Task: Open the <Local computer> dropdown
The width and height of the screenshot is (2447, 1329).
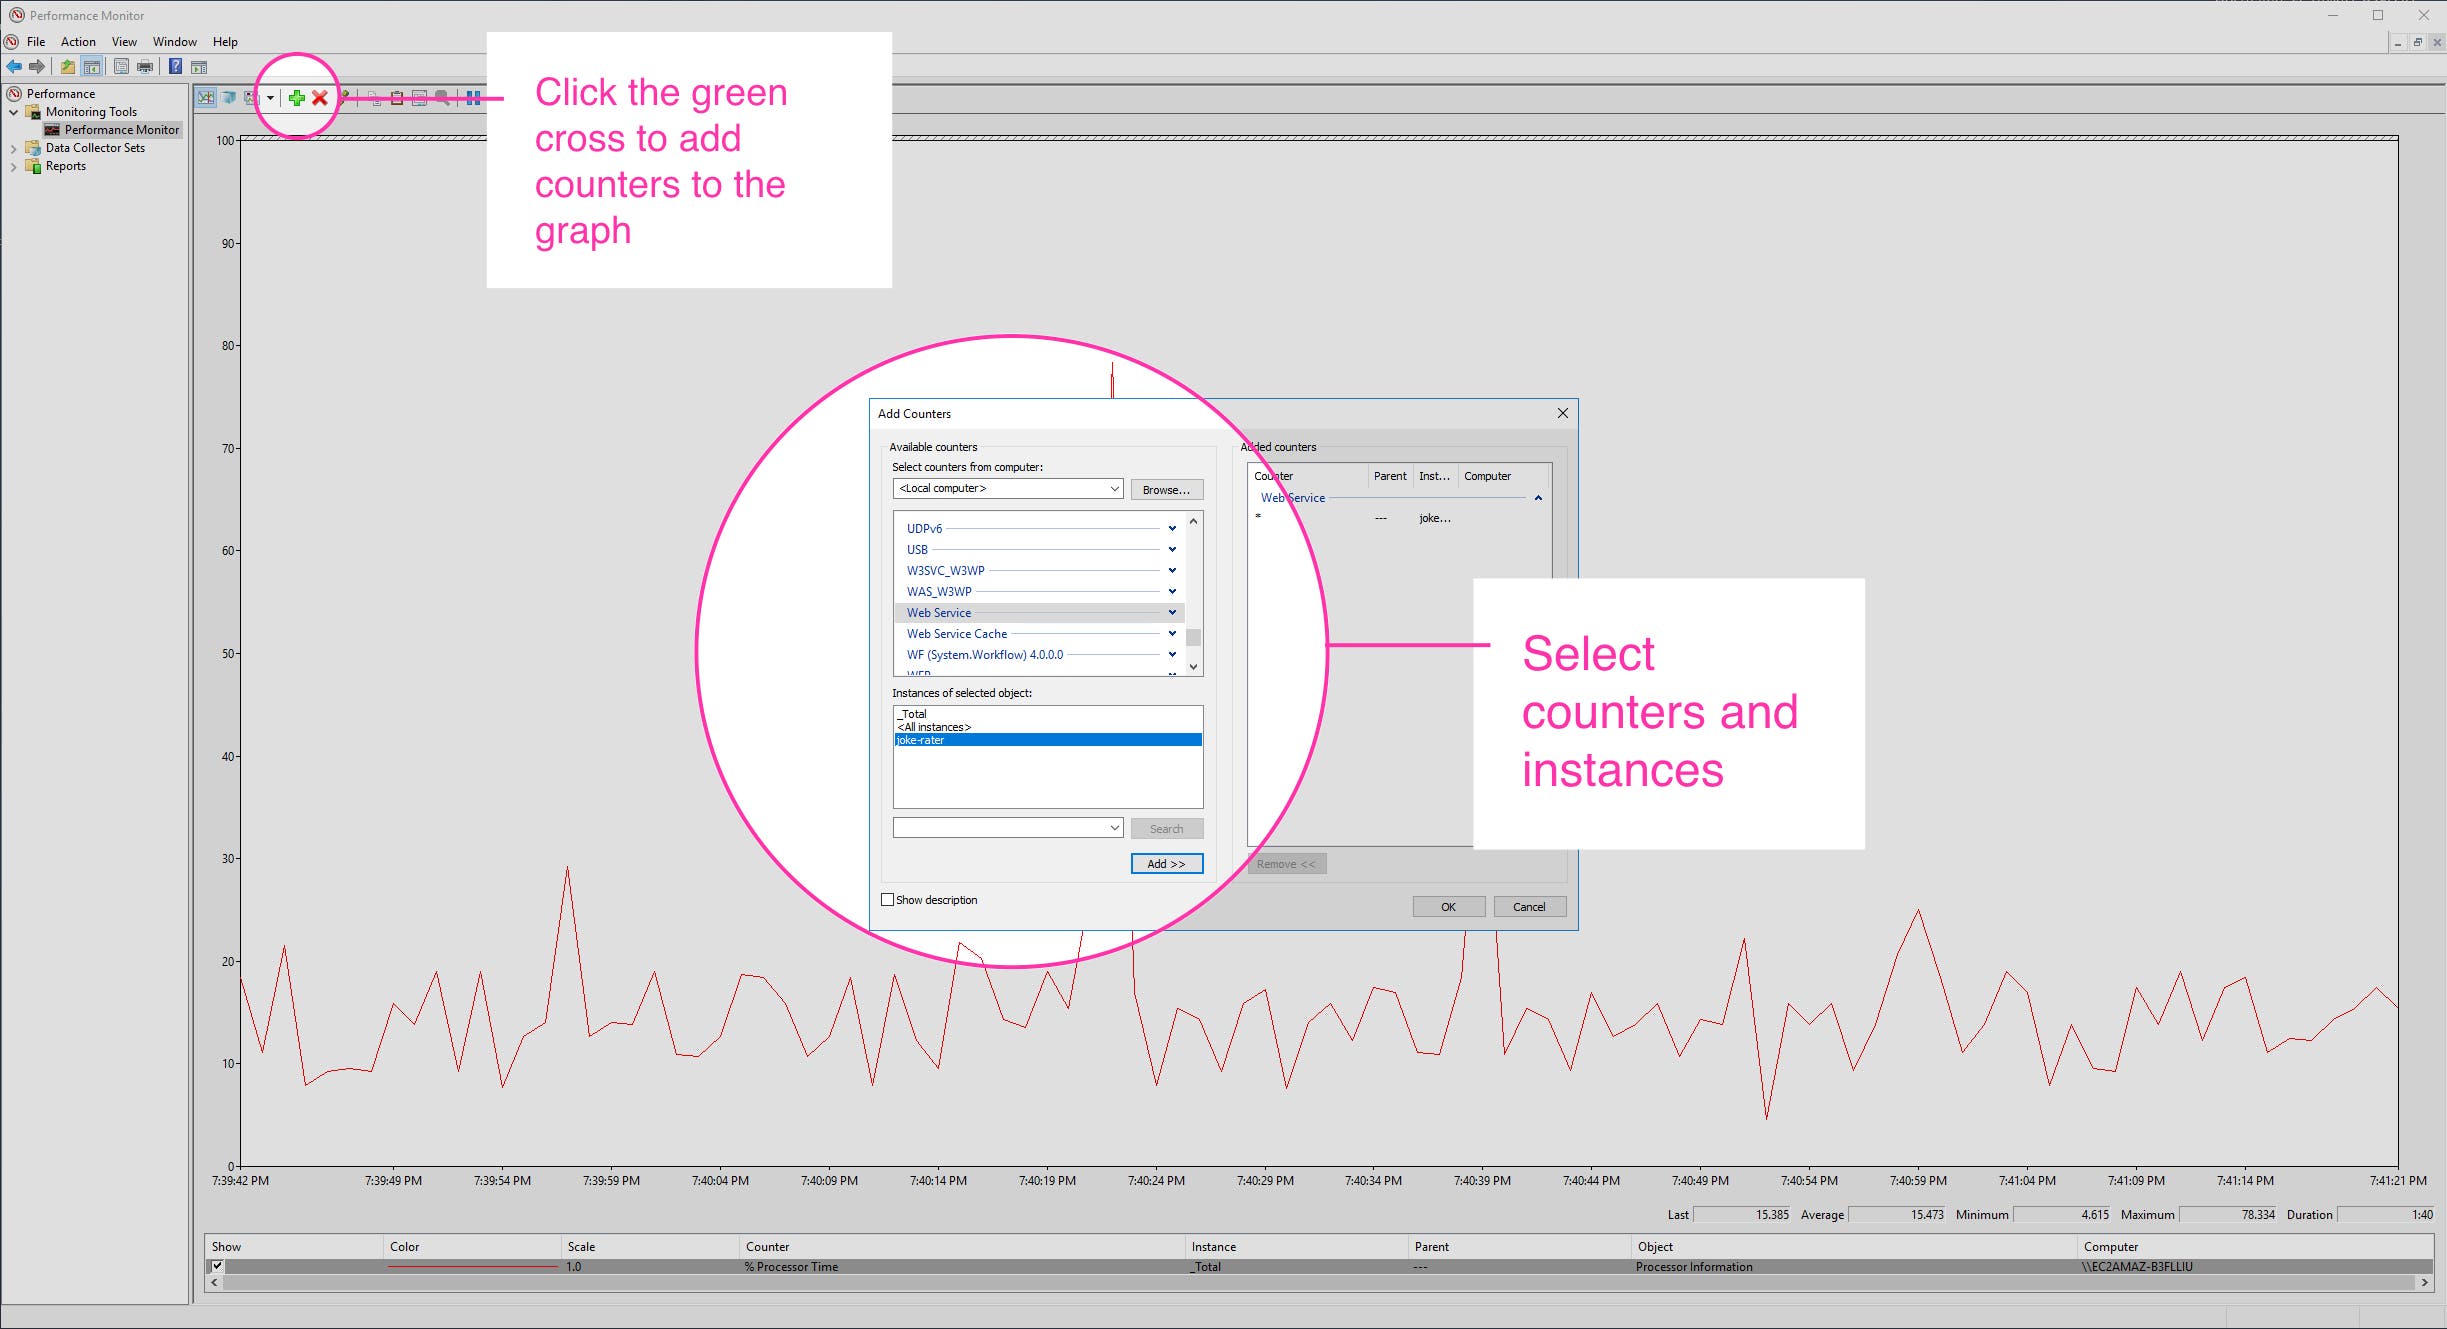Action: pos(1114,489)
